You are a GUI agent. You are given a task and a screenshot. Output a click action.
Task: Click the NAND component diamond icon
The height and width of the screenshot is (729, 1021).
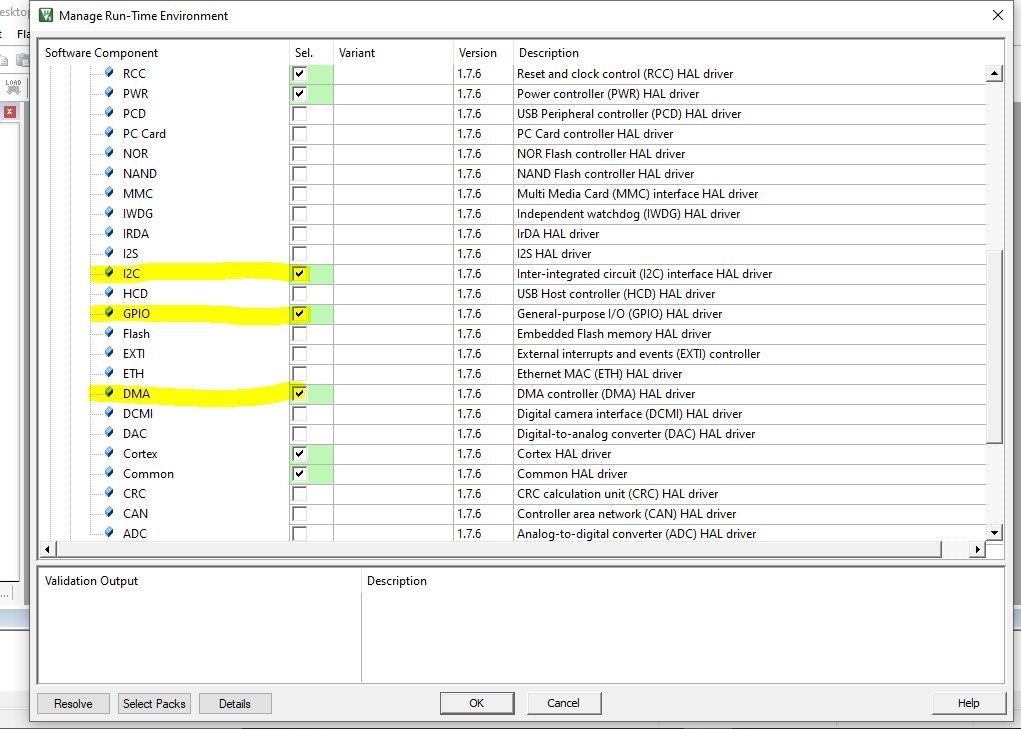(109, 173)
